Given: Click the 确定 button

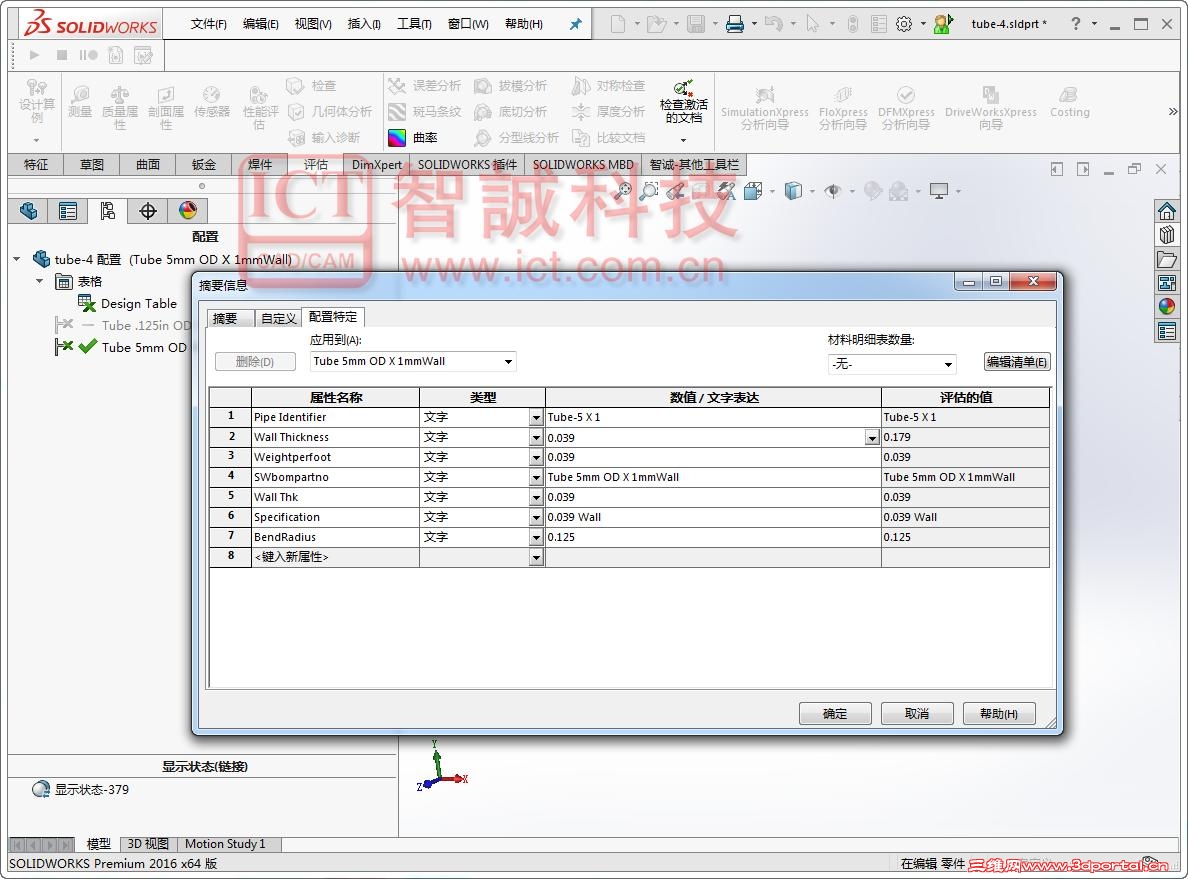Looking at the screenshot, I should point(835,714).
